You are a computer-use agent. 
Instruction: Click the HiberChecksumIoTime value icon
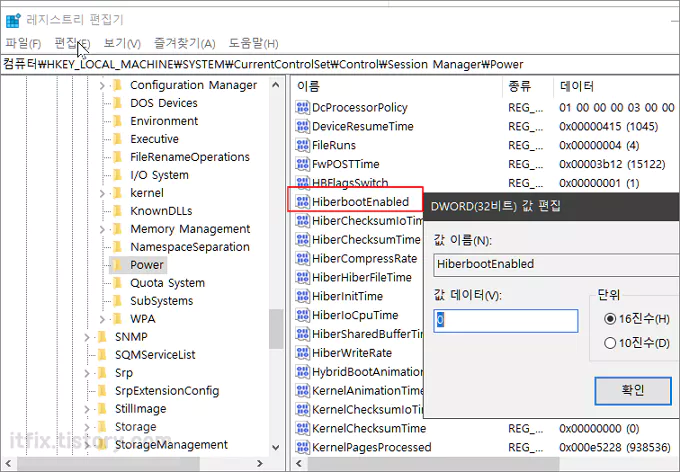click(x=302, y=220)
